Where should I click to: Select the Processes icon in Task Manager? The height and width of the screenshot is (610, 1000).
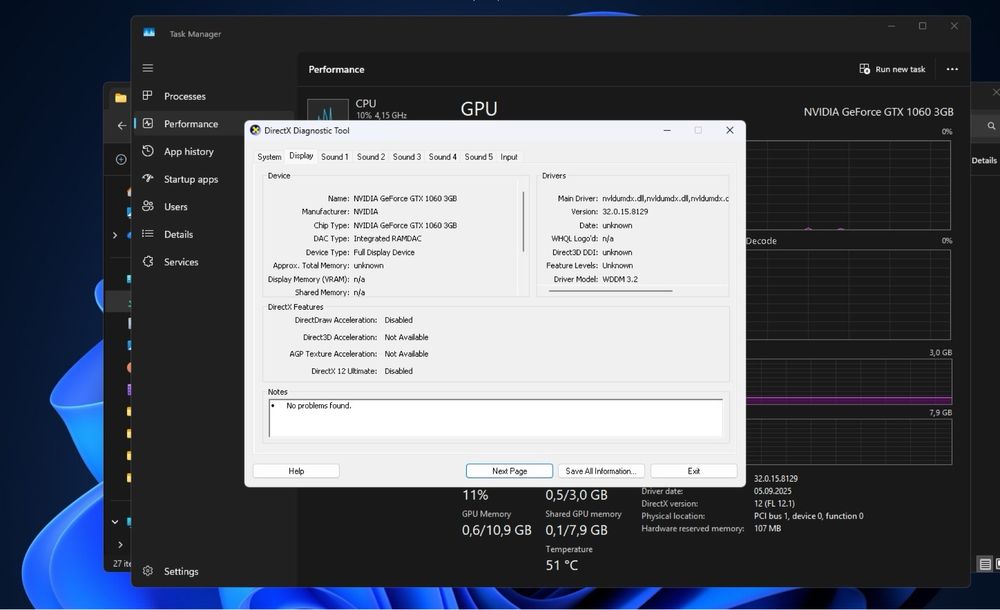[x=147, y=96]
